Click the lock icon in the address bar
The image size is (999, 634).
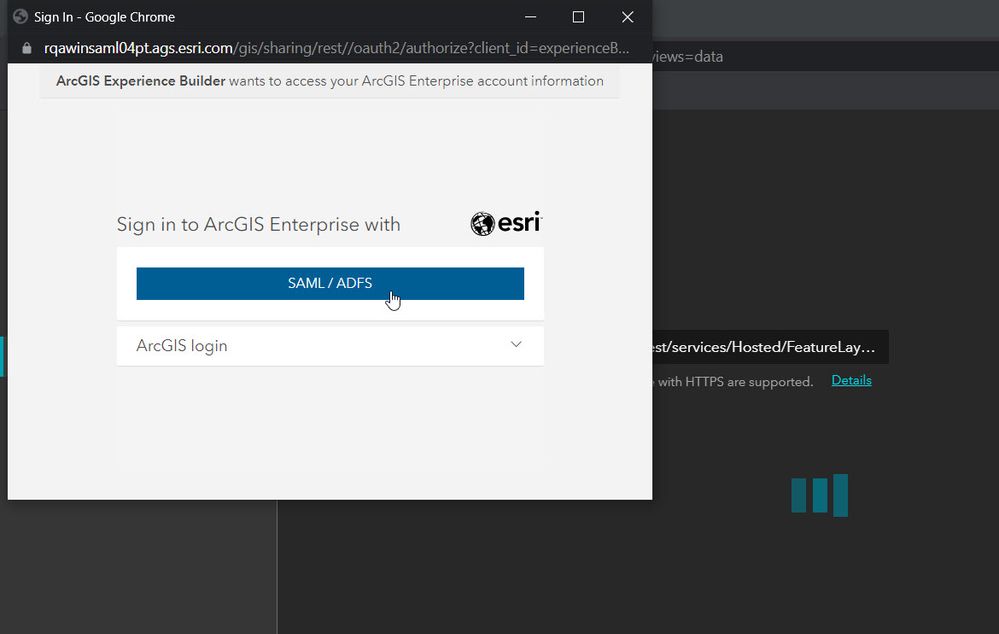pyautogui.click(x=27, y=48)
